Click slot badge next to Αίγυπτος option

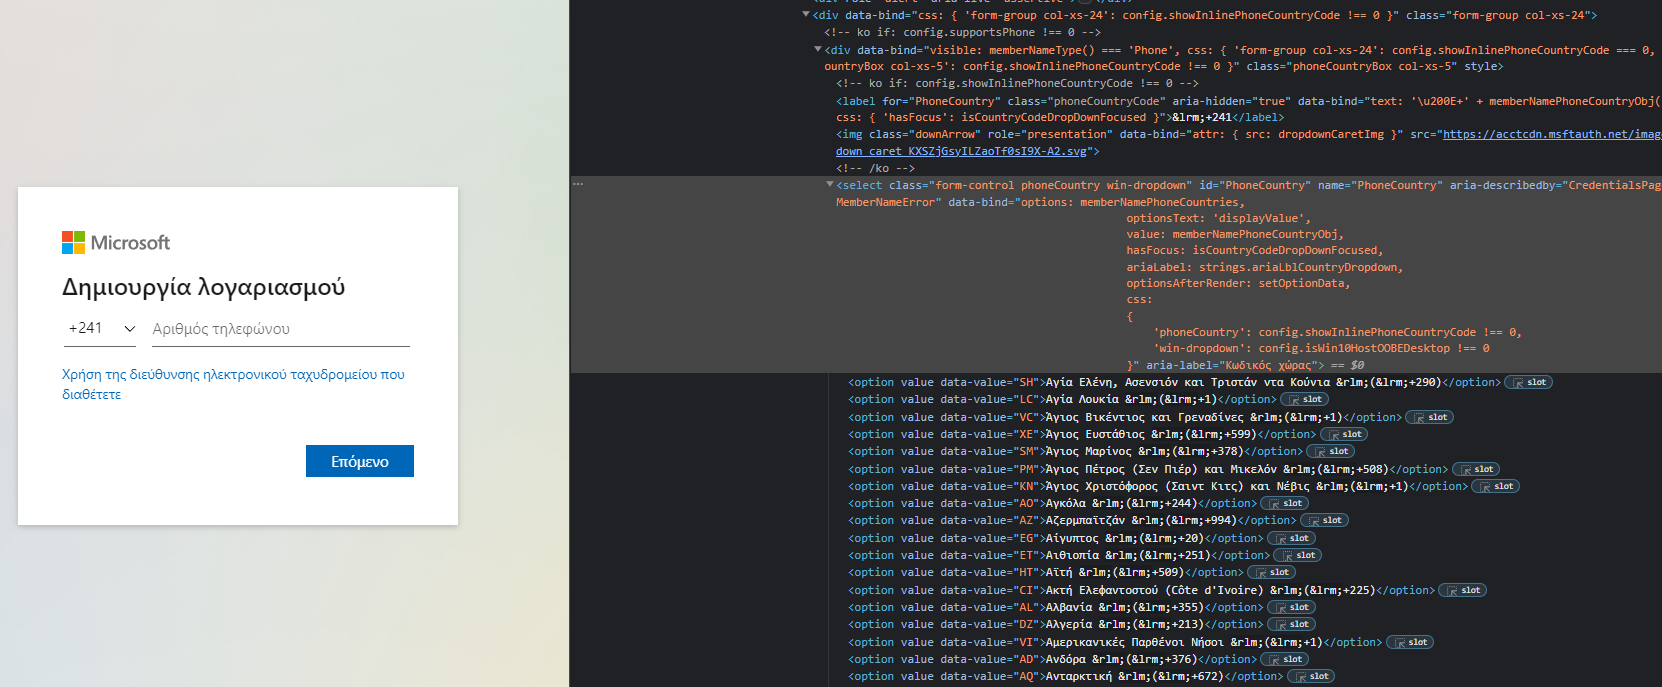[x=1291, y=538]
